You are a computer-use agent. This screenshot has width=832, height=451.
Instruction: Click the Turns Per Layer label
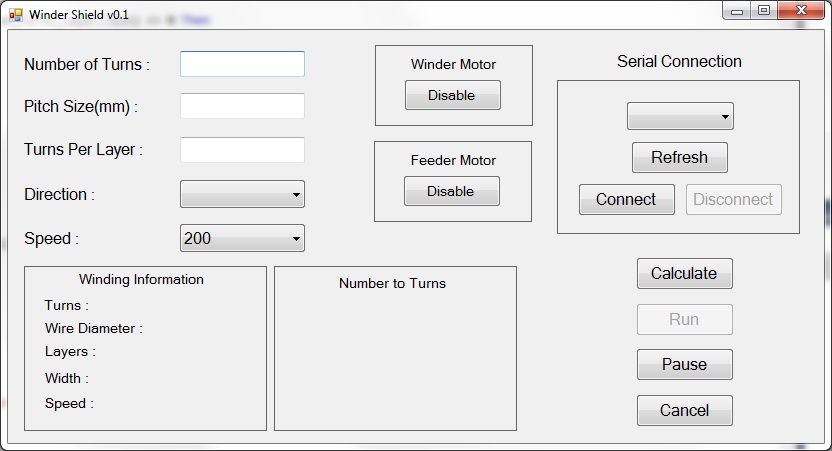83,150
